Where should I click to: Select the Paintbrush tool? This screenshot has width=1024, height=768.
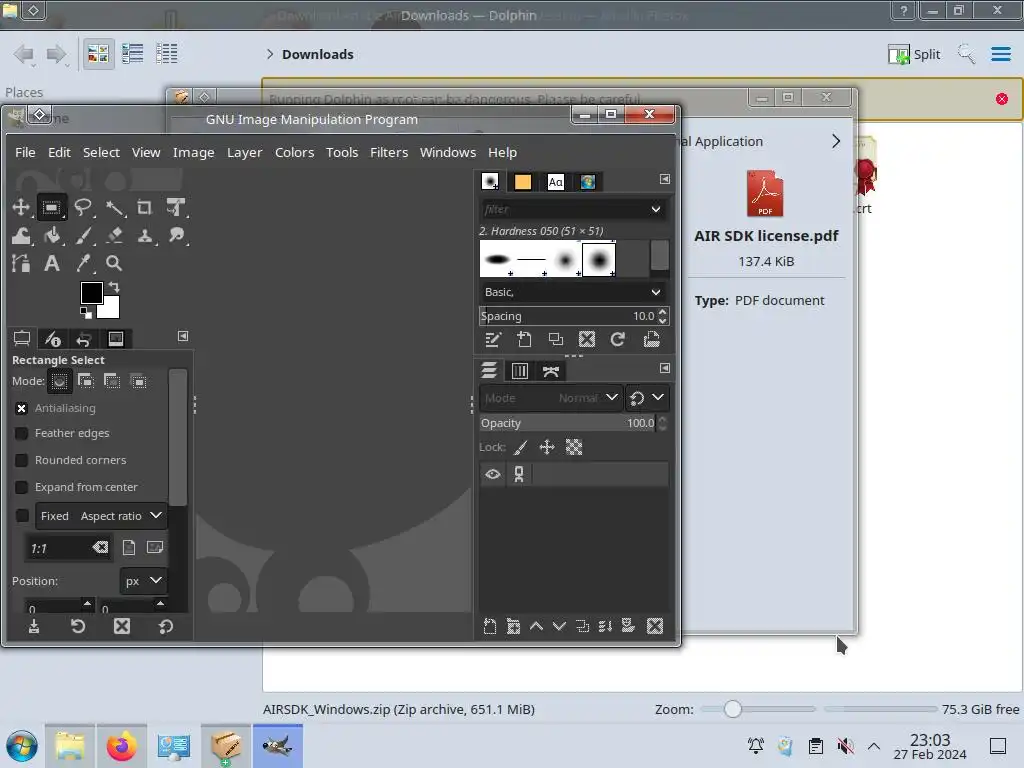[83, 236]
